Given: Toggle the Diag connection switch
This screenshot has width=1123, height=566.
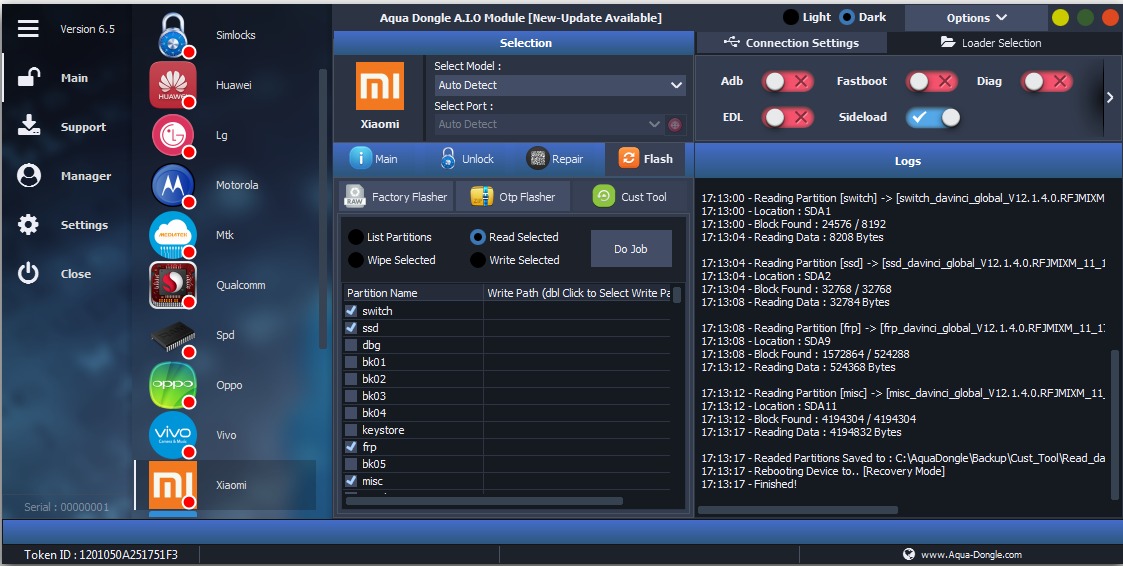Looking at the screenshot, I should 1046,82.
